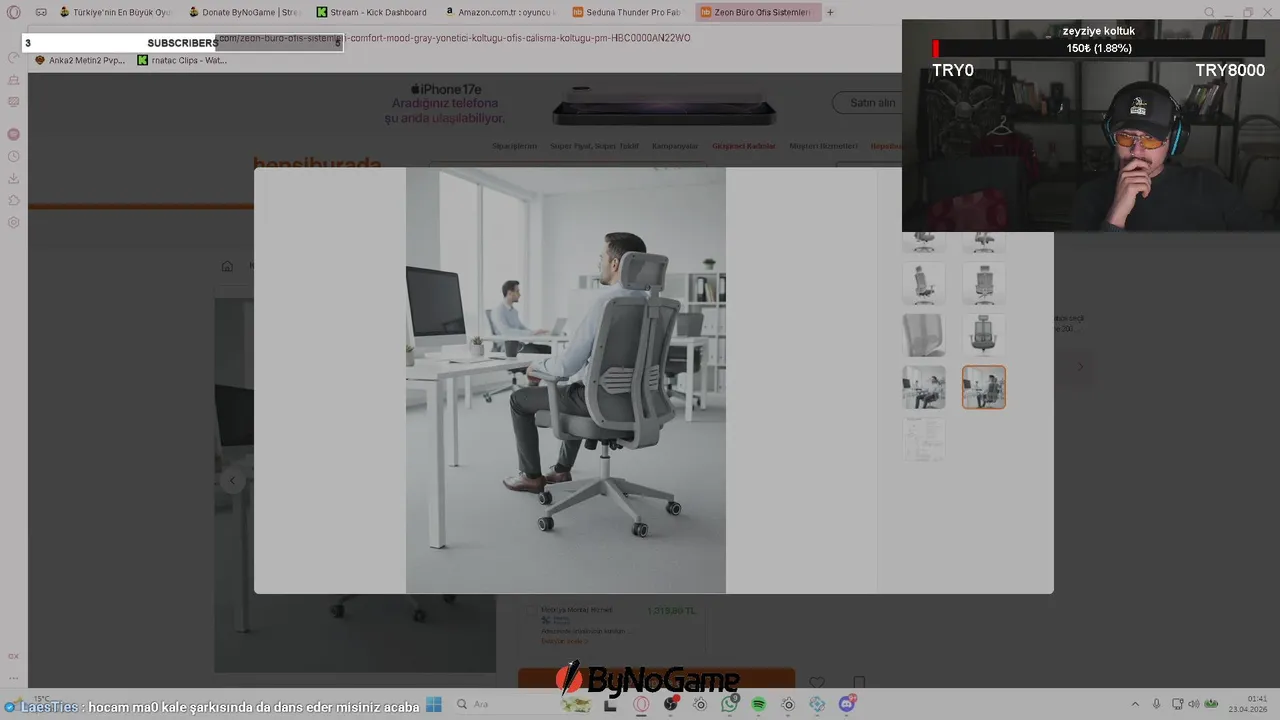Click the GX control icon in sidebar
This screenshot has width=1280, height=720.
pos(13,656)
